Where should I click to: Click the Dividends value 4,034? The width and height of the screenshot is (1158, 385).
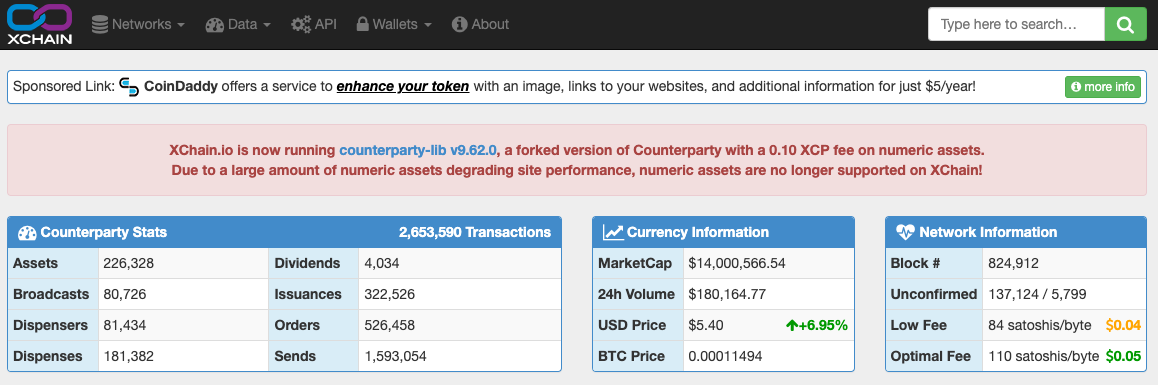tap(382, 264)
